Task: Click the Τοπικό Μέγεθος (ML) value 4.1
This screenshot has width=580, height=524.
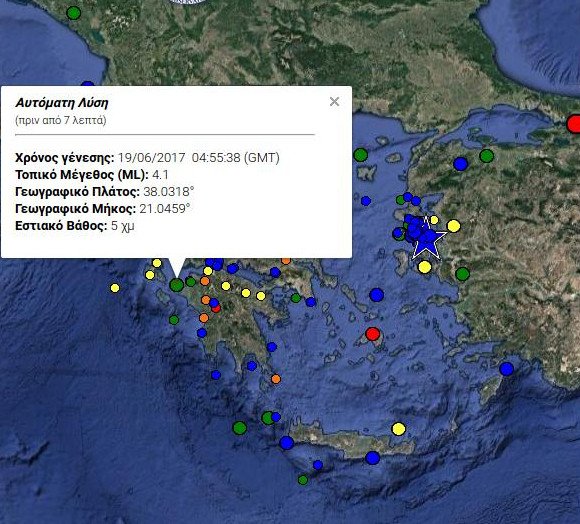Action: coord(160,175)
